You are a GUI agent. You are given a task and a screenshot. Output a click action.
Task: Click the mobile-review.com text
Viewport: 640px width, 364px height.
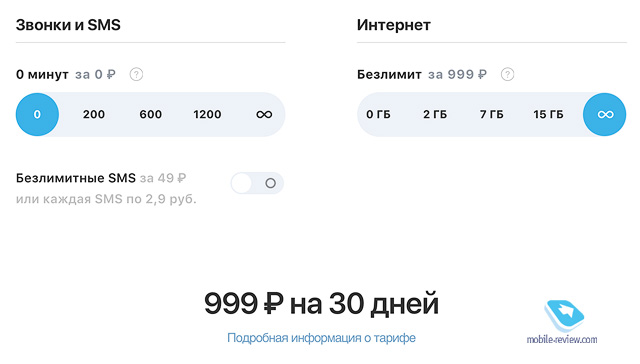pos(562,340)
